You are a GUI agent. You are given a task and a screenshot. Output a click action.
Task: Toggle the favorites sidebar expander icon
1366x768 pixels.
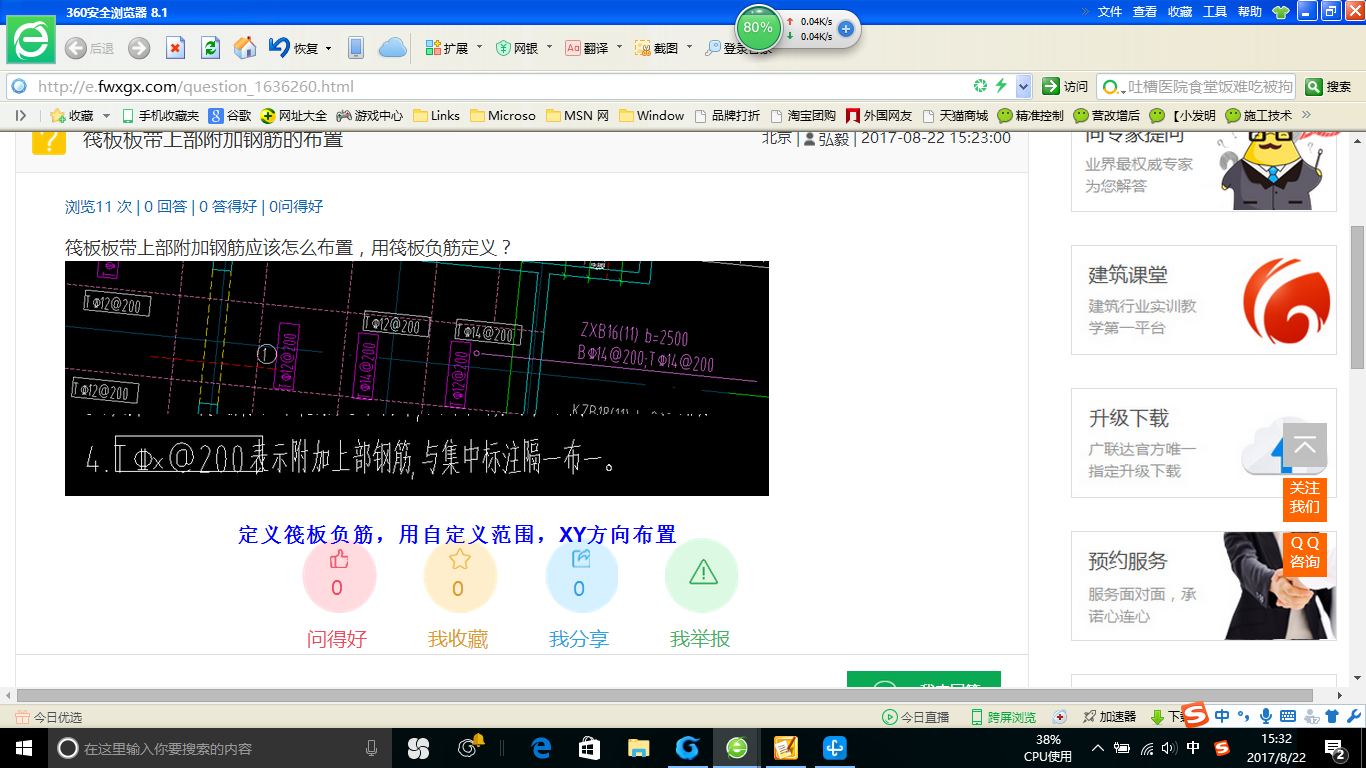21,115
